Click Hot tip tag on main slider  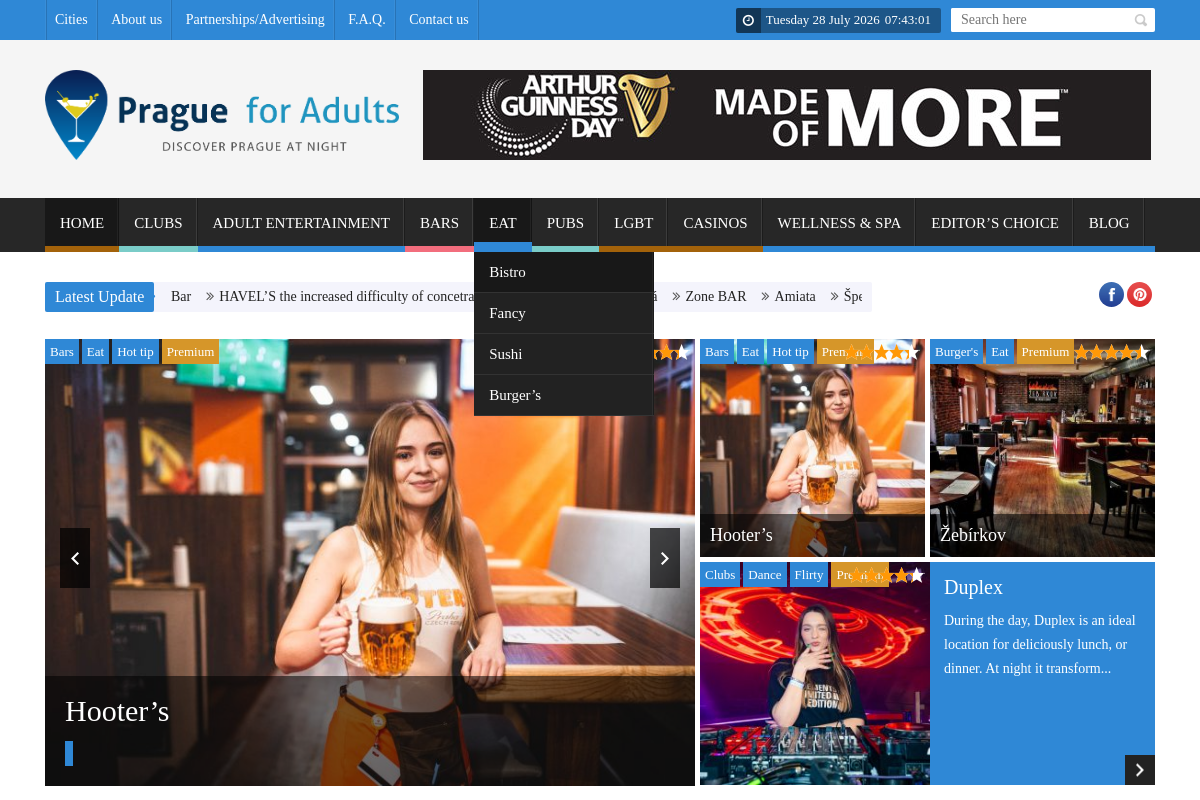pos(135,352)
